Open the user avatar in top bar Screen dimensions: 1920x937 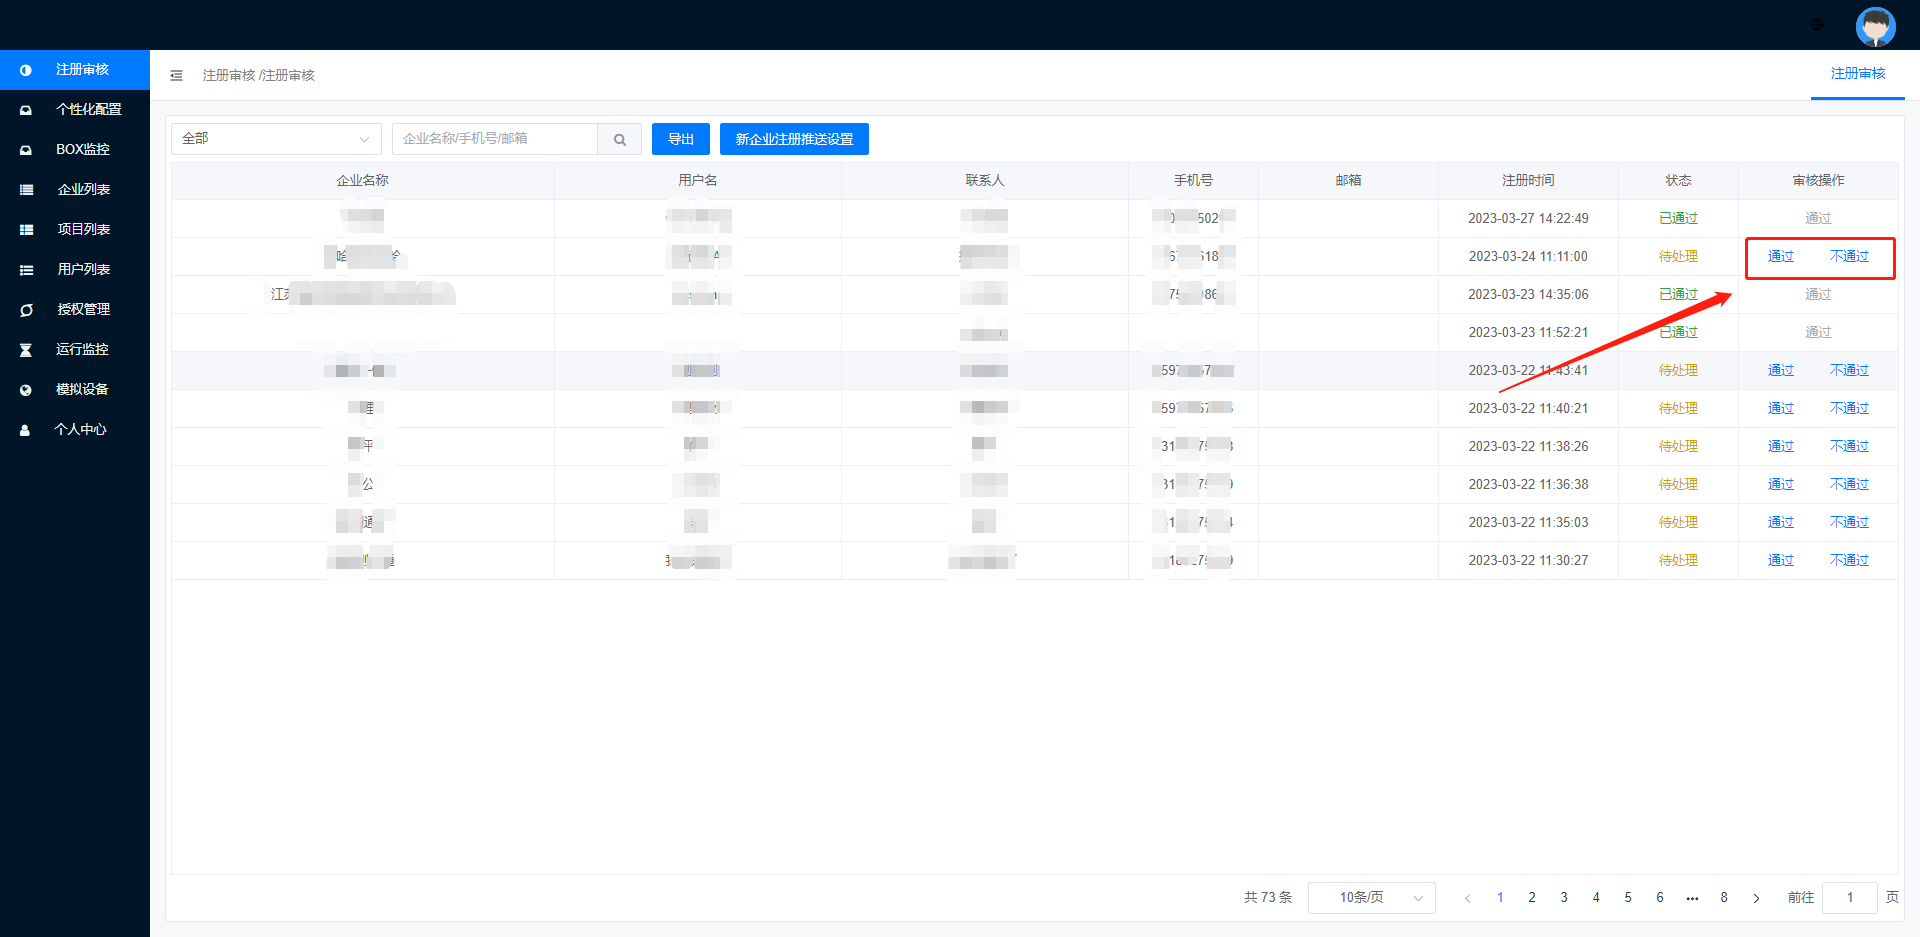click(x=1875, y=26)
